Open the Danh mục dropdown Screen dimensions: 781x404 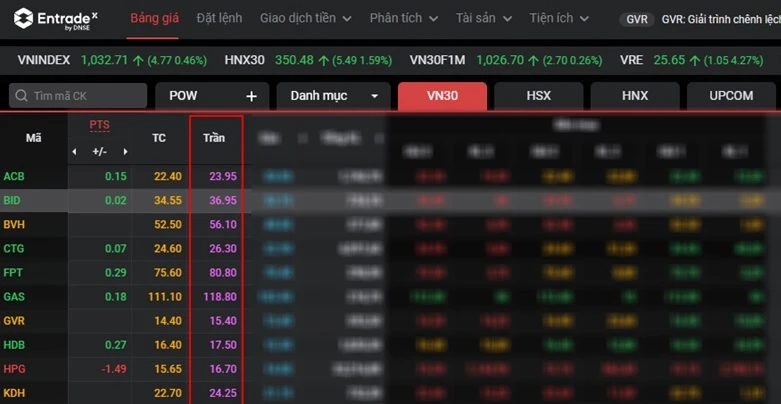334,96
